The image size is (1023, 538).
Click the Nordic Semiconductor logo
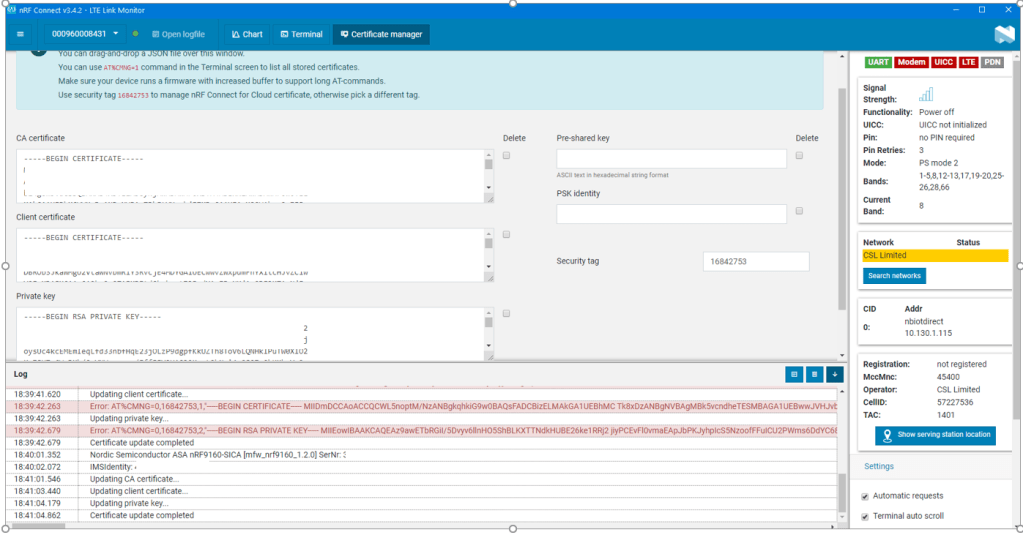pyautogui.click(x=1003, y=34)
